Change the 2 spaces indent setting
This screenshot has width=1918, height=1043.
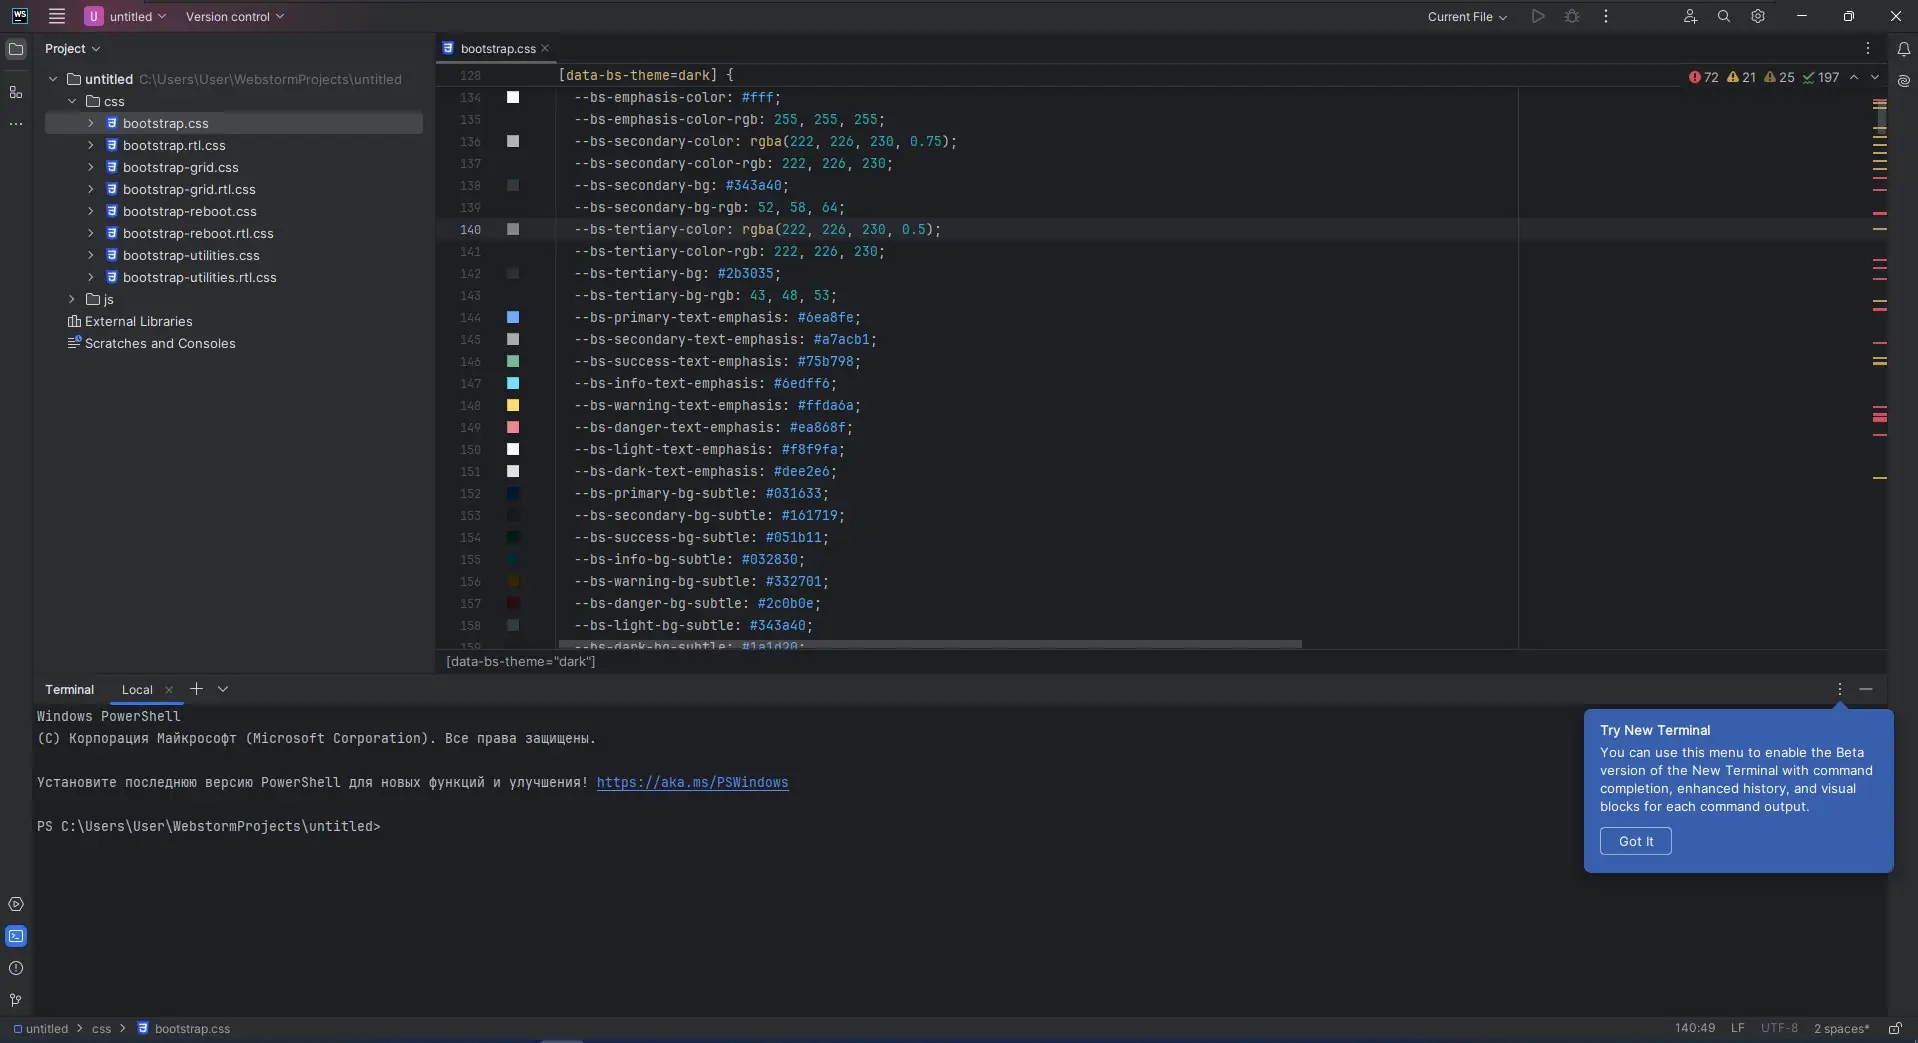point(1841,1028)
